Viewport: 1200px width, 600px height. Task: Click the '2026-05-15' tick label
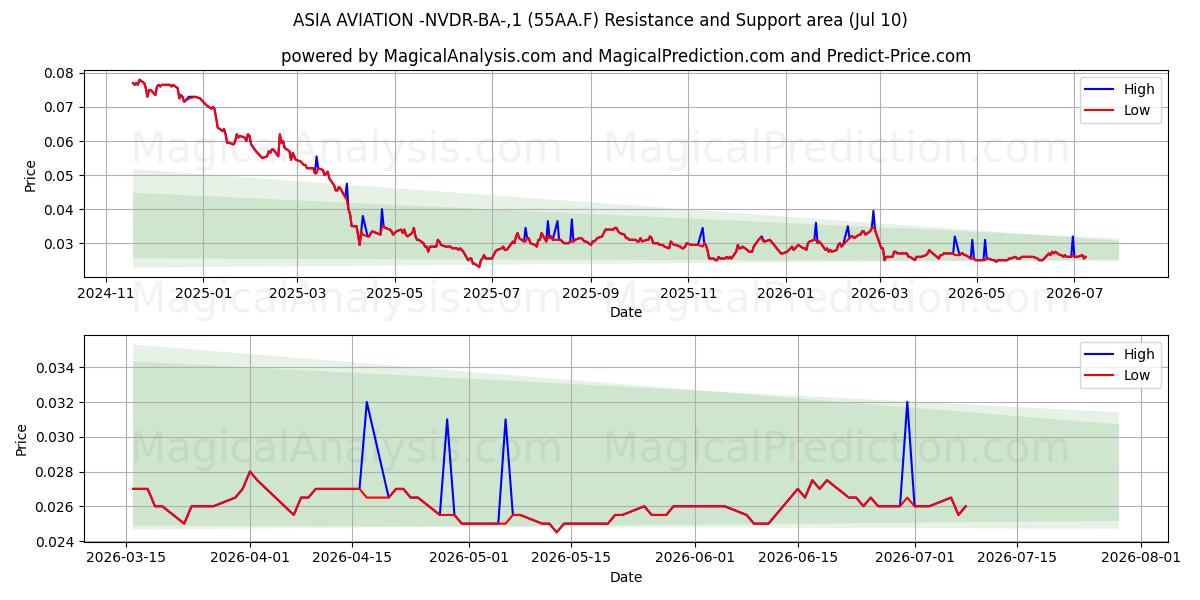pyautogui.click(x=571, y=558)
